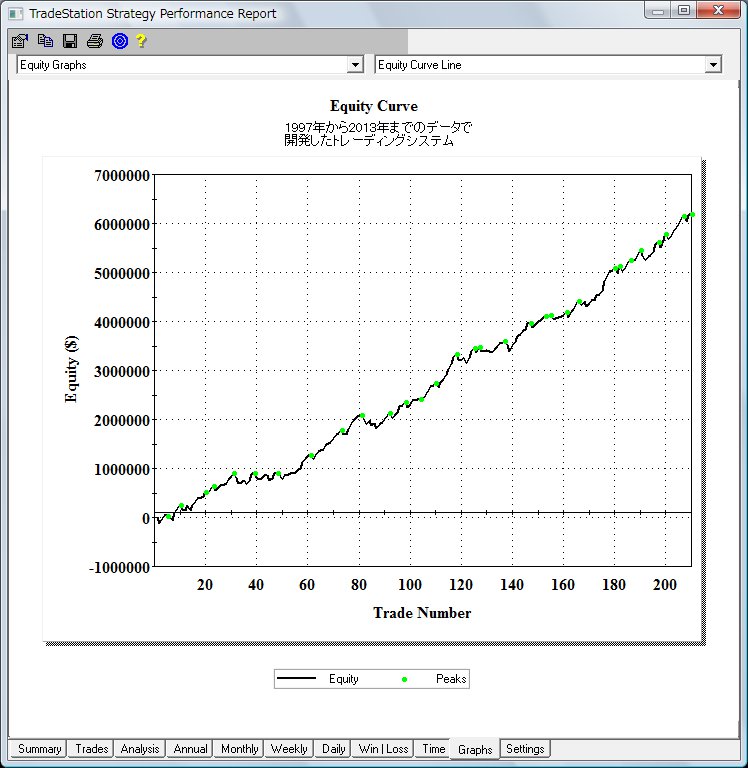Expand the Equity Curve Line dropdown arrow

click(x=713, y=65)
